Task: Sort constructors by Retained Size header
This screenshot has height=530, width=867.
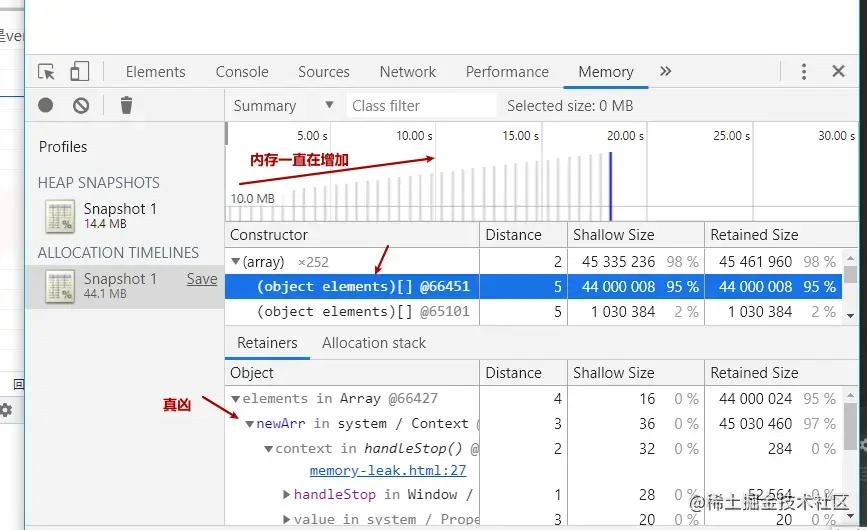Action: point(781,235)
